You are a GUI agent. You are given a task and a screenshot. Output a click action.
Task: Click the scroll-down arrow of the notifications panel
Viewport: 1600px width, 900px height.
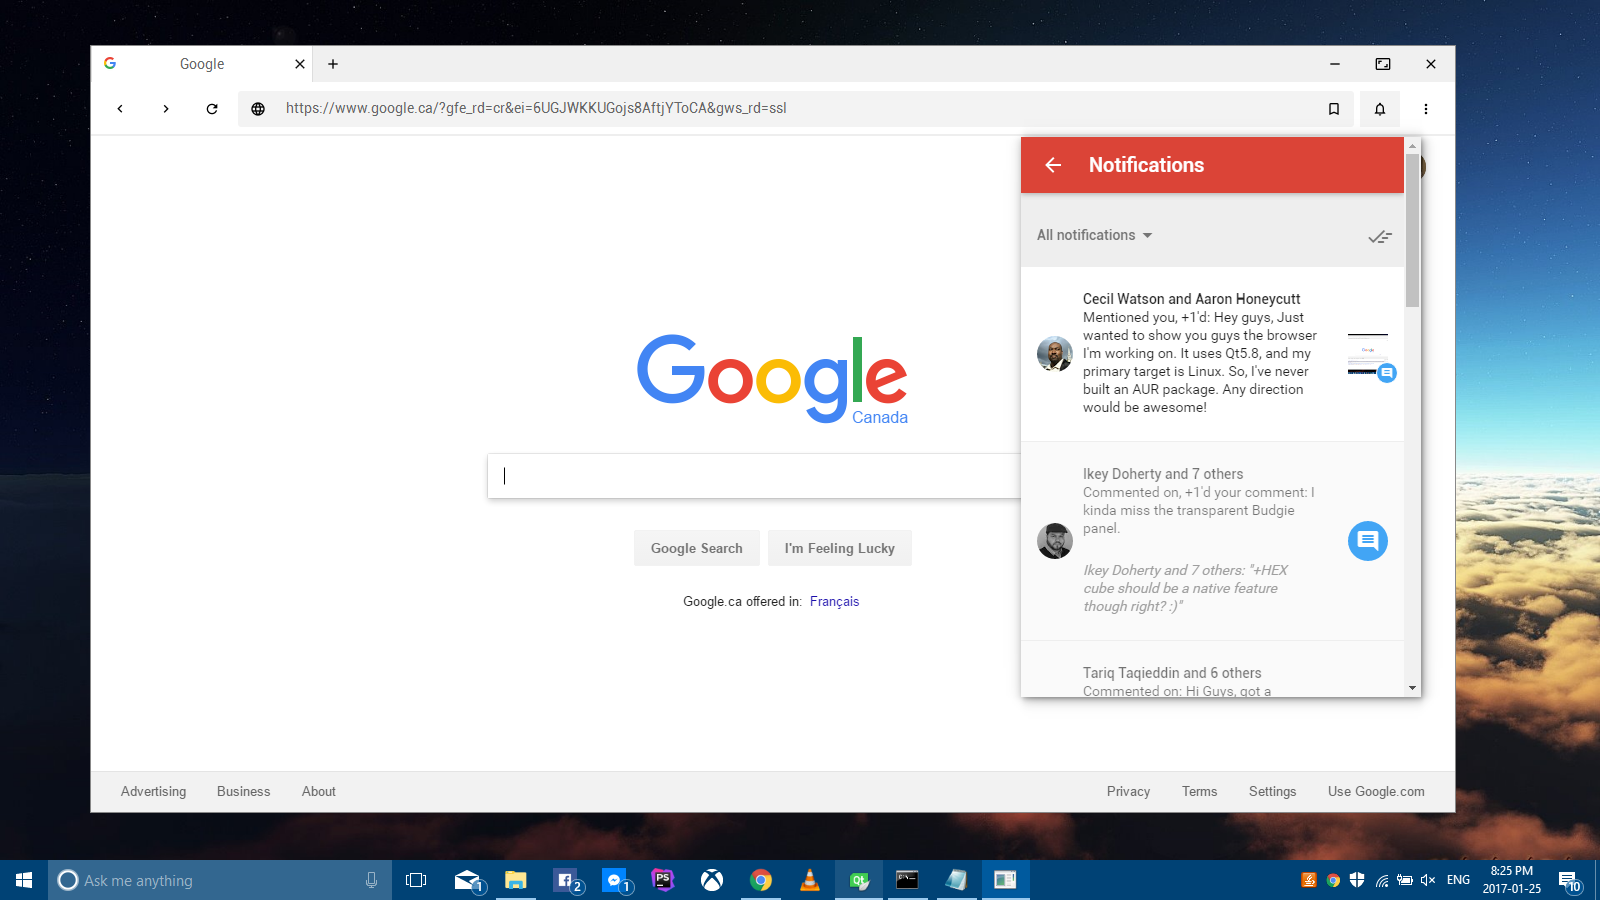click(1413, 688)
